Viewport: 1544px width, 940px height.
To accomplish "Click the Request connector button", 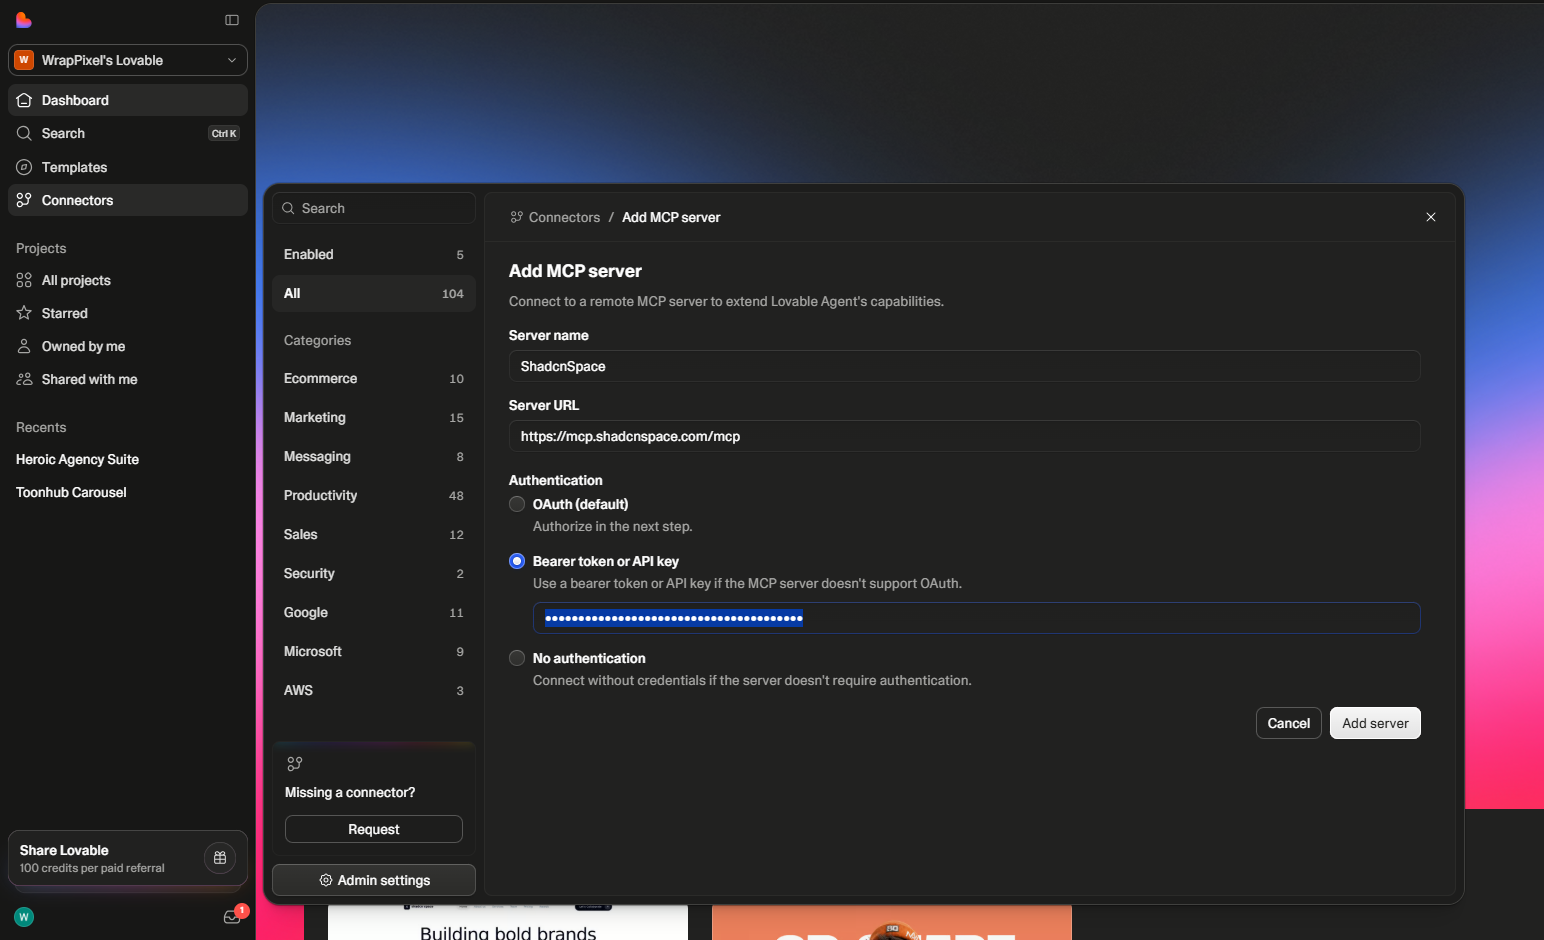I will 374,829.
